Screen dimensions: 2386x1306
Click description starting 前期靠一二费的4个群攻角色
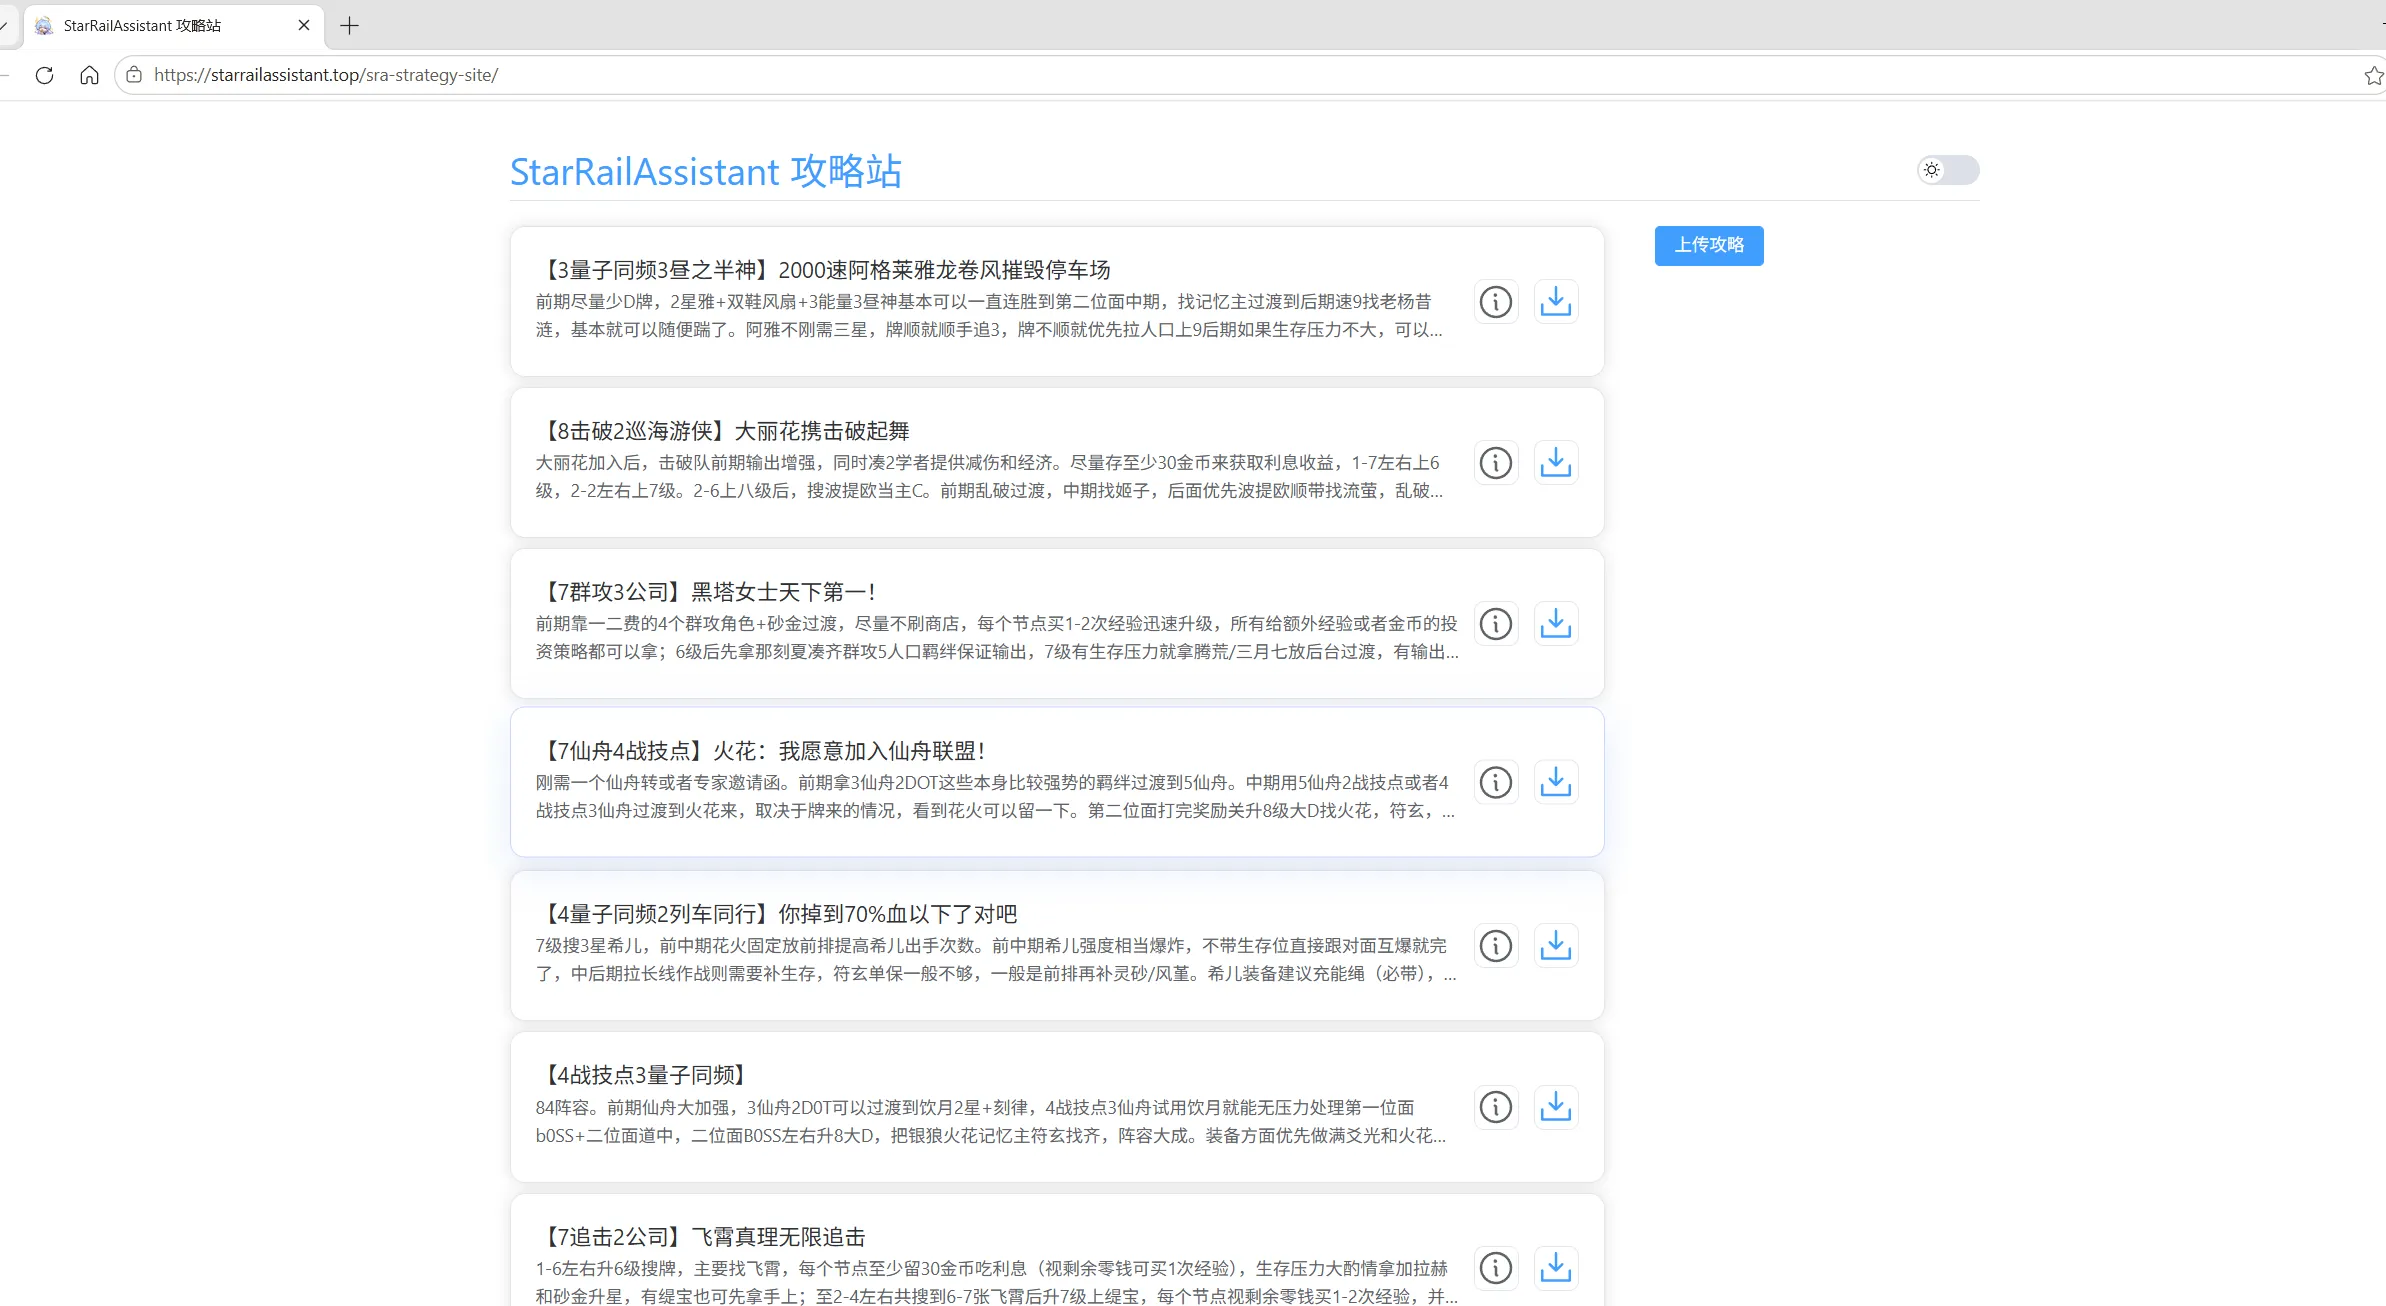(x=997, y=638)
